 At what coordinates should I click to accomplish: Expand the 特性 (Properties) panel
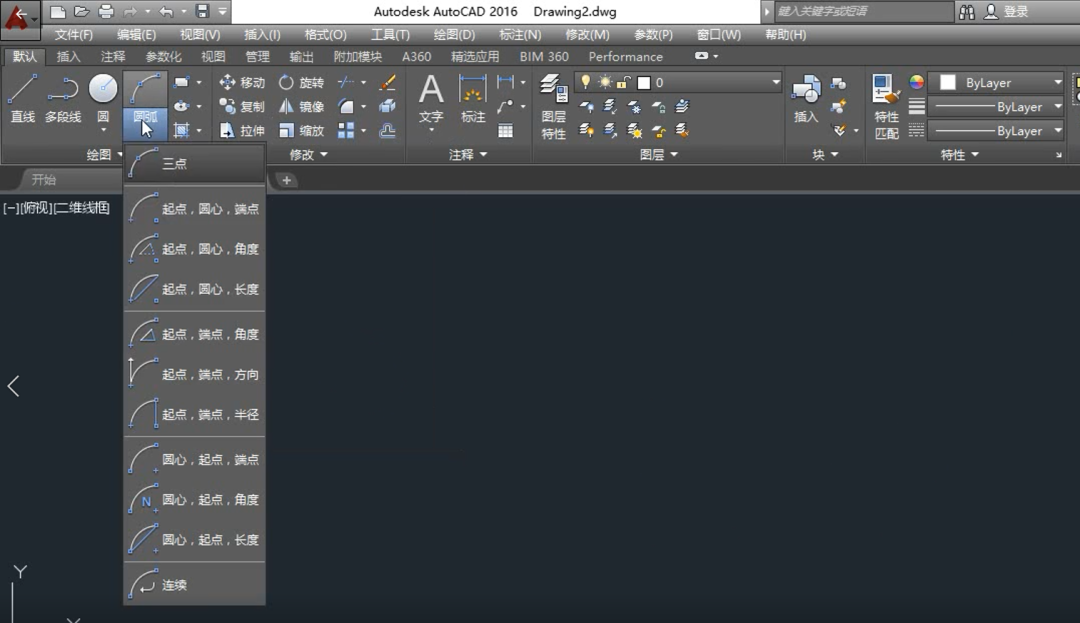click(959, 155)
